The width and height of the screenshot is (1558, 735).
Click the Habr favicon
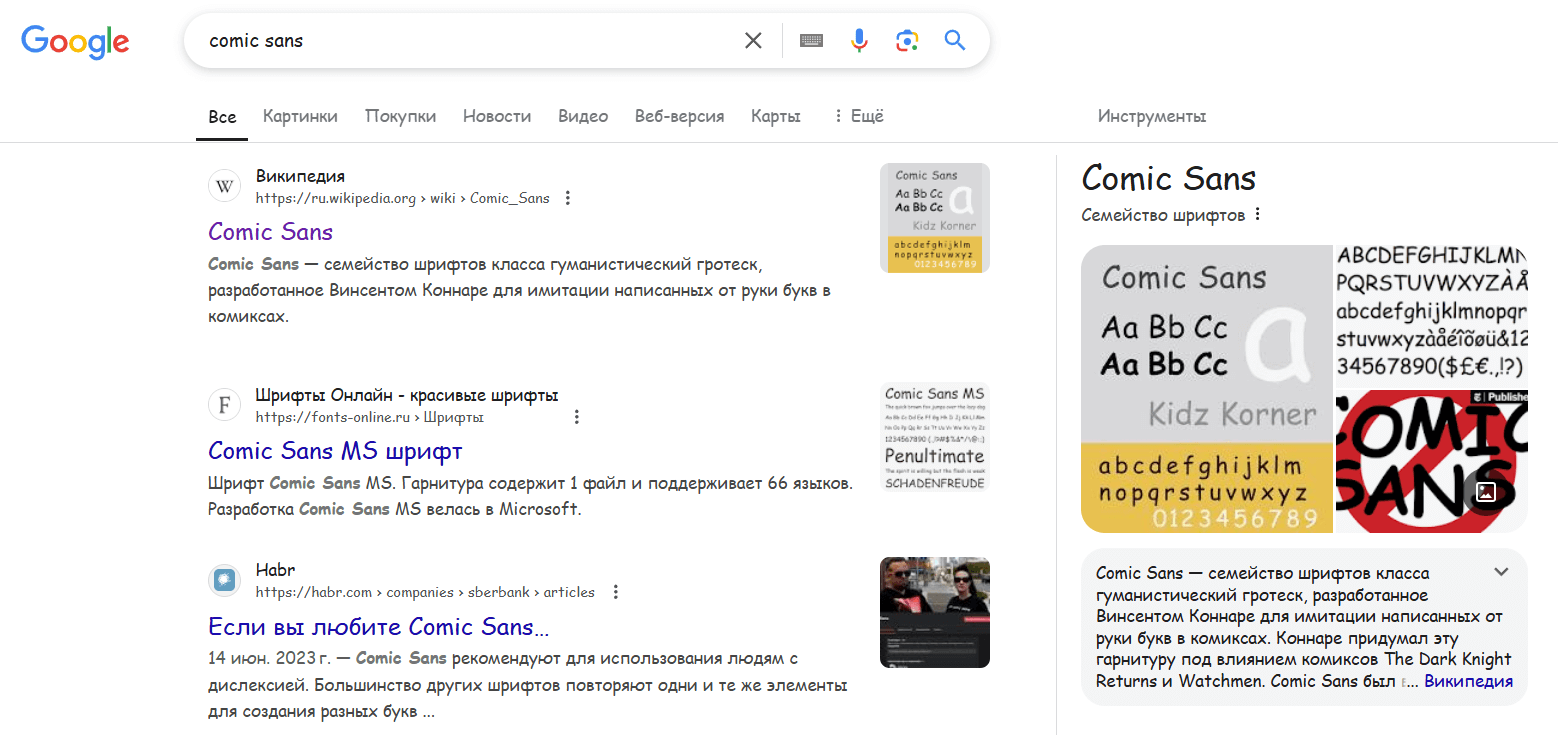[225, 581]
